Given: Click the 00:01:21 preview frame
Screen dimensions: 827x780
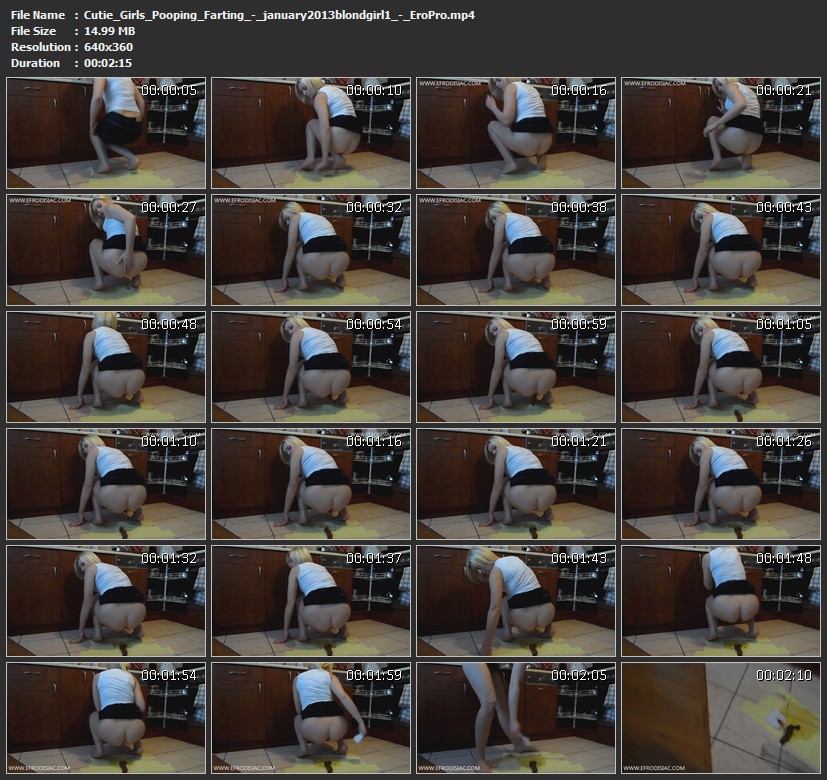Looking at the screenshot, I should [x=515, y=484].
